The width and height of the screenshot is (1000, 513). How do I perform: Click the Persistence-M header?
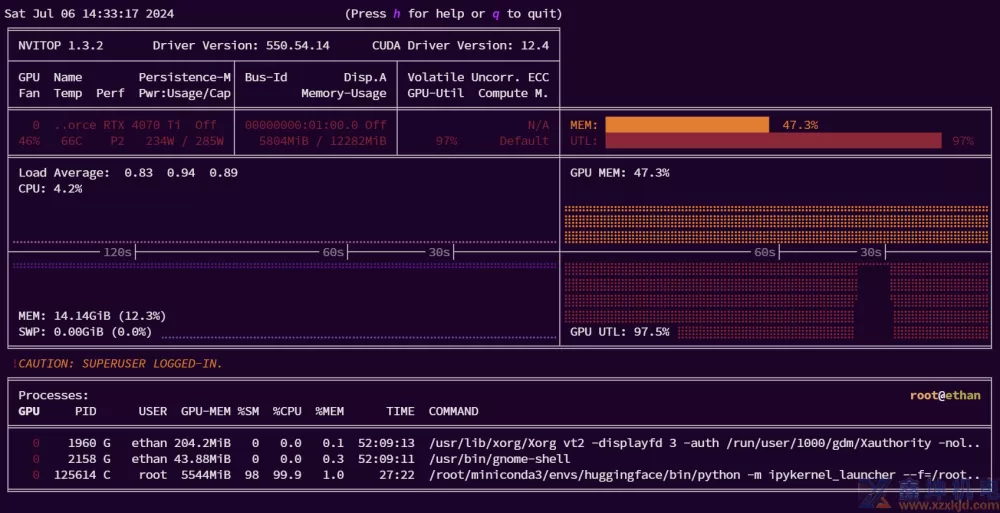185,77
